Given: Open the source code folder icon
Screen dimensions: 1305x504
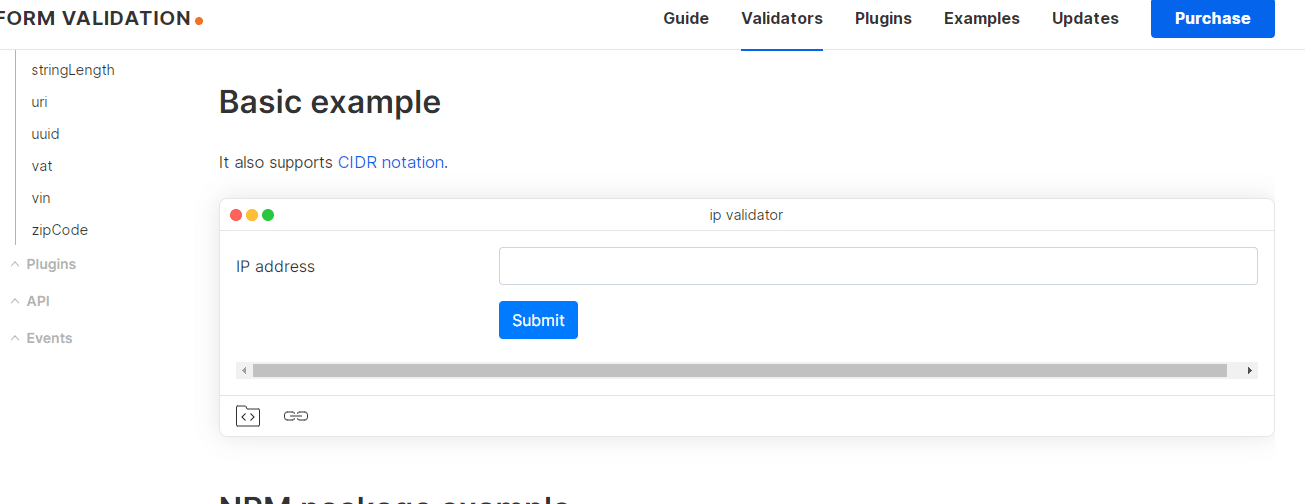Looking at the screenshot, I should (x=248, y=416).
